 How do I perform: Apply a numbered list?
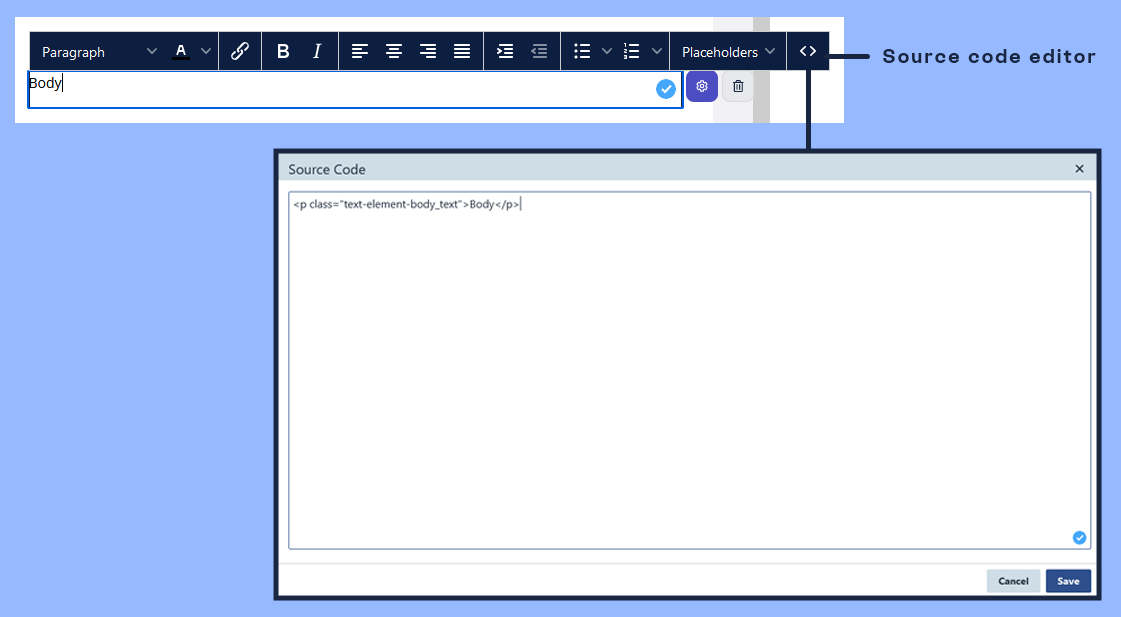point(631,51)
